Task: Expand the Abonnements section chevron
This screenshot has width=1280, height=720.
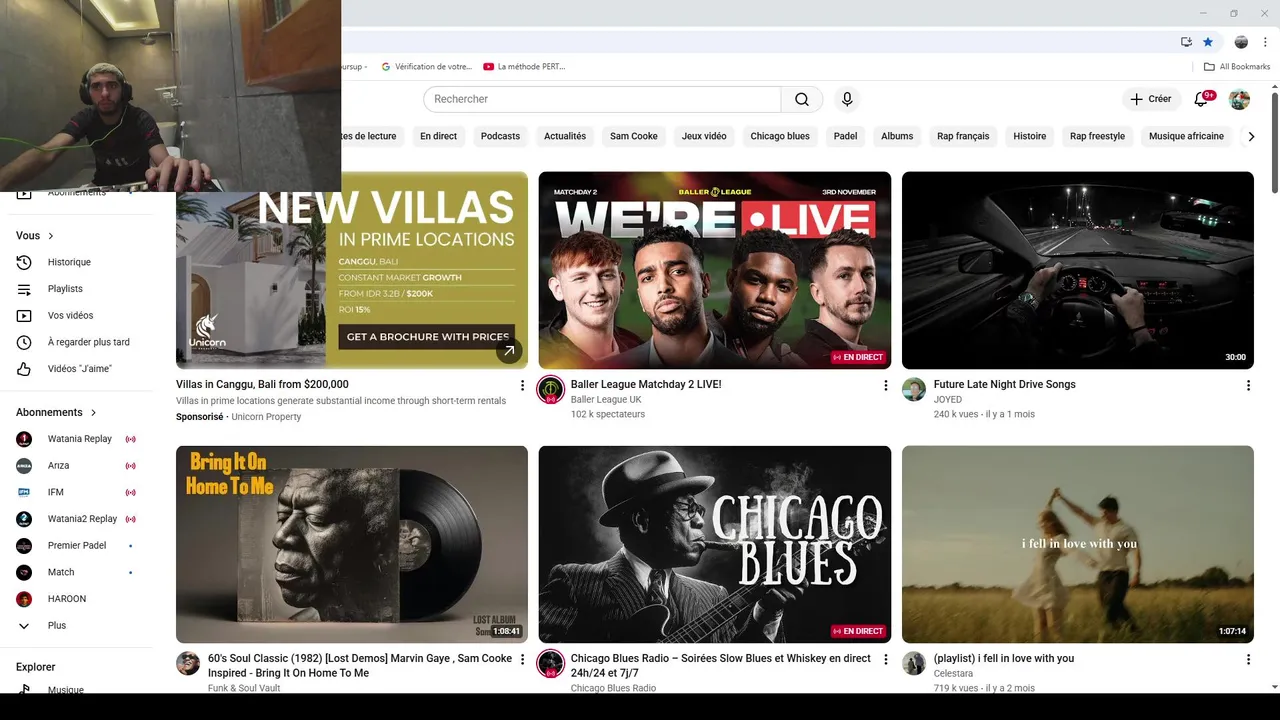Action: pos(94,412)
